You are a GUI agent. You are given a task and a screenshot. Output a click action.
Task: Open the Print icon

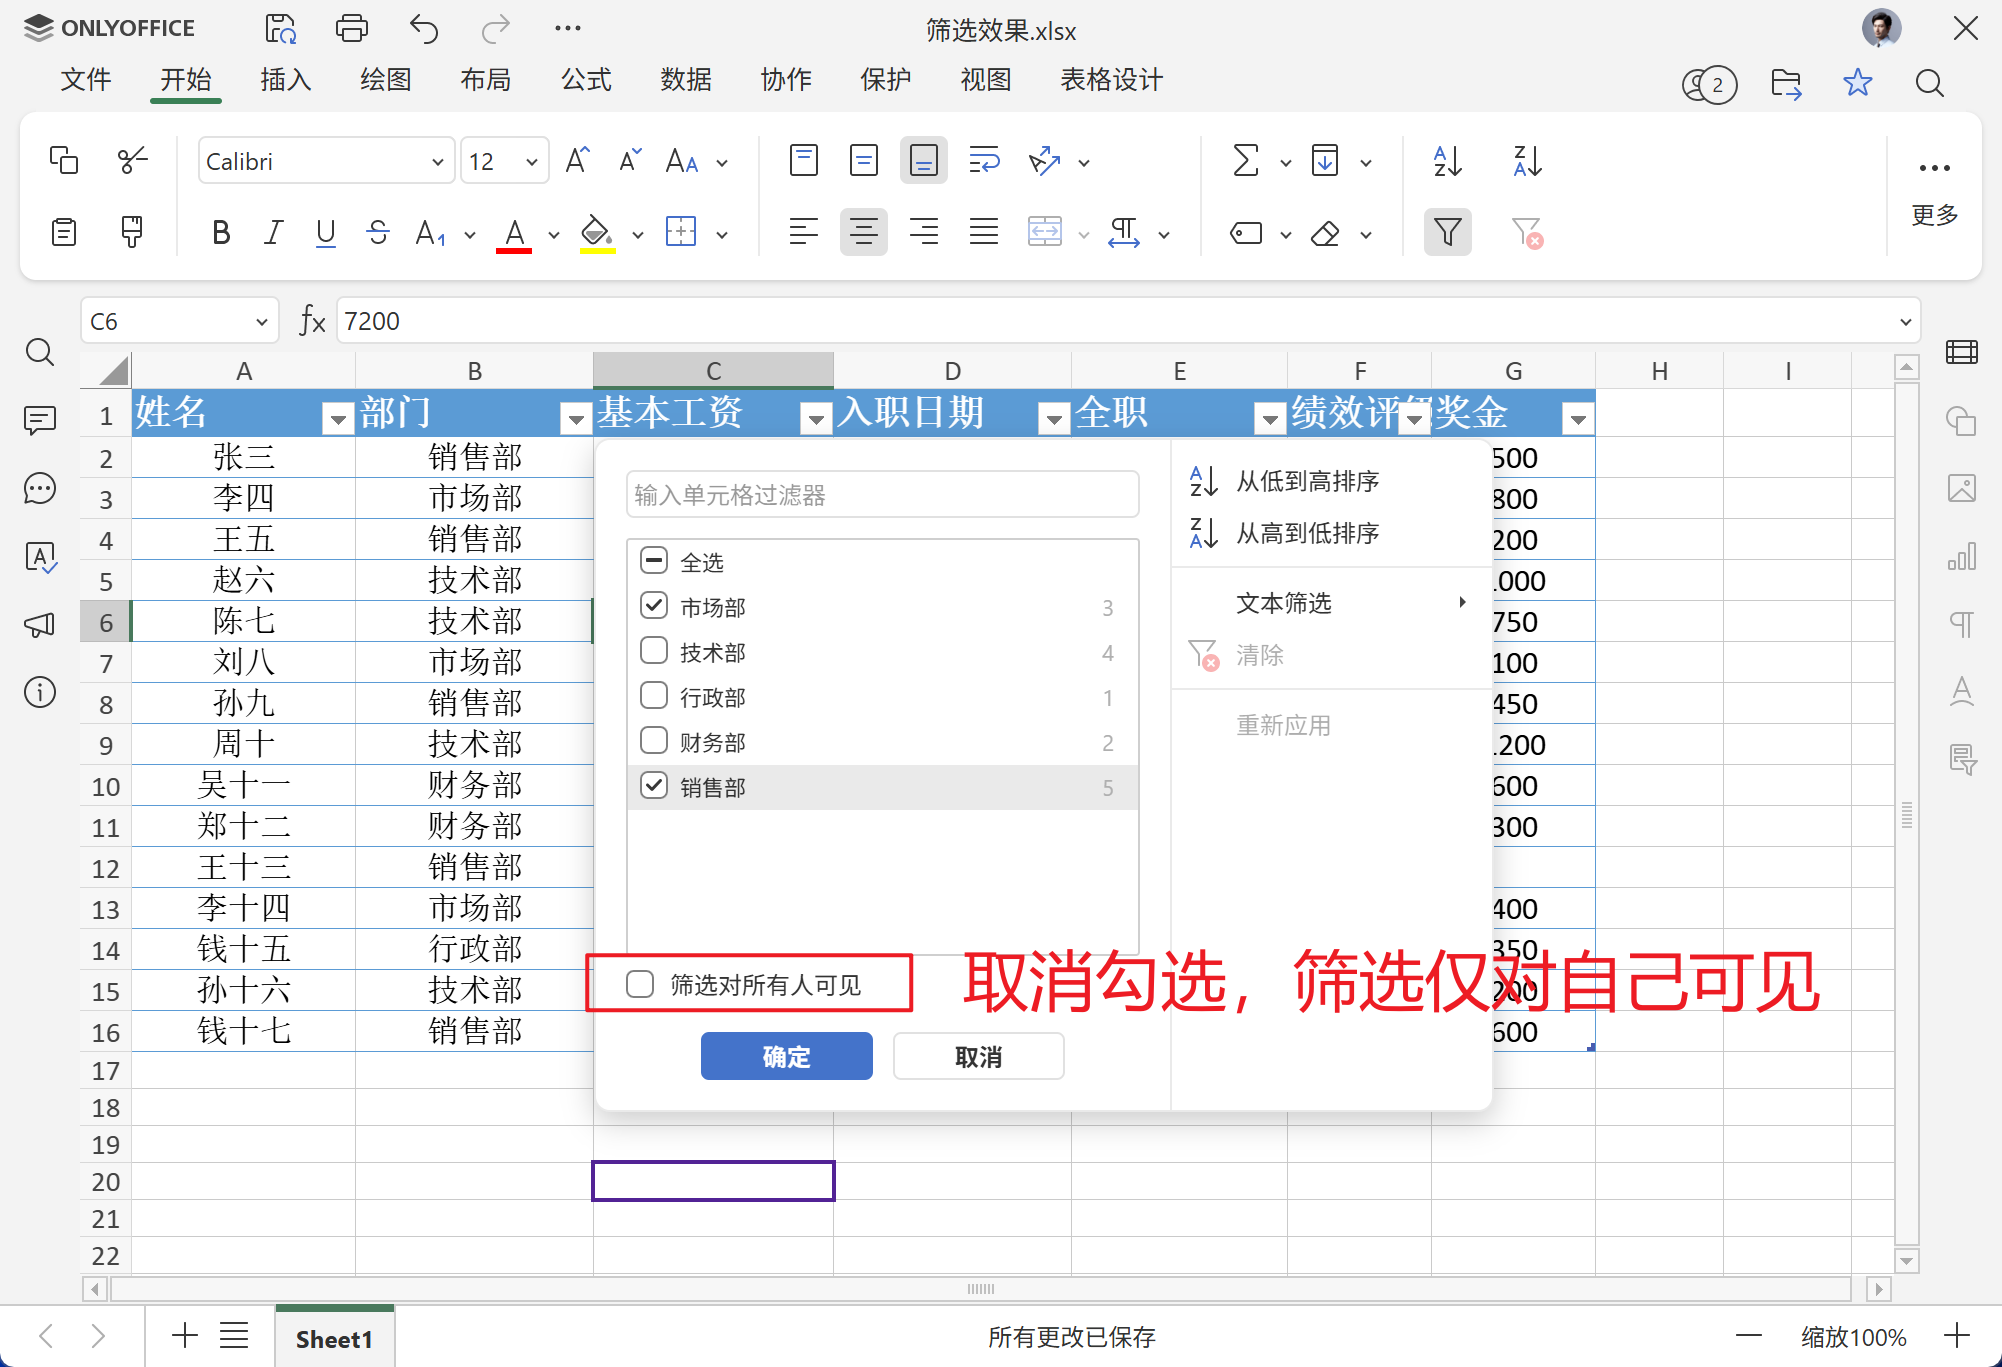pos(352,28)
